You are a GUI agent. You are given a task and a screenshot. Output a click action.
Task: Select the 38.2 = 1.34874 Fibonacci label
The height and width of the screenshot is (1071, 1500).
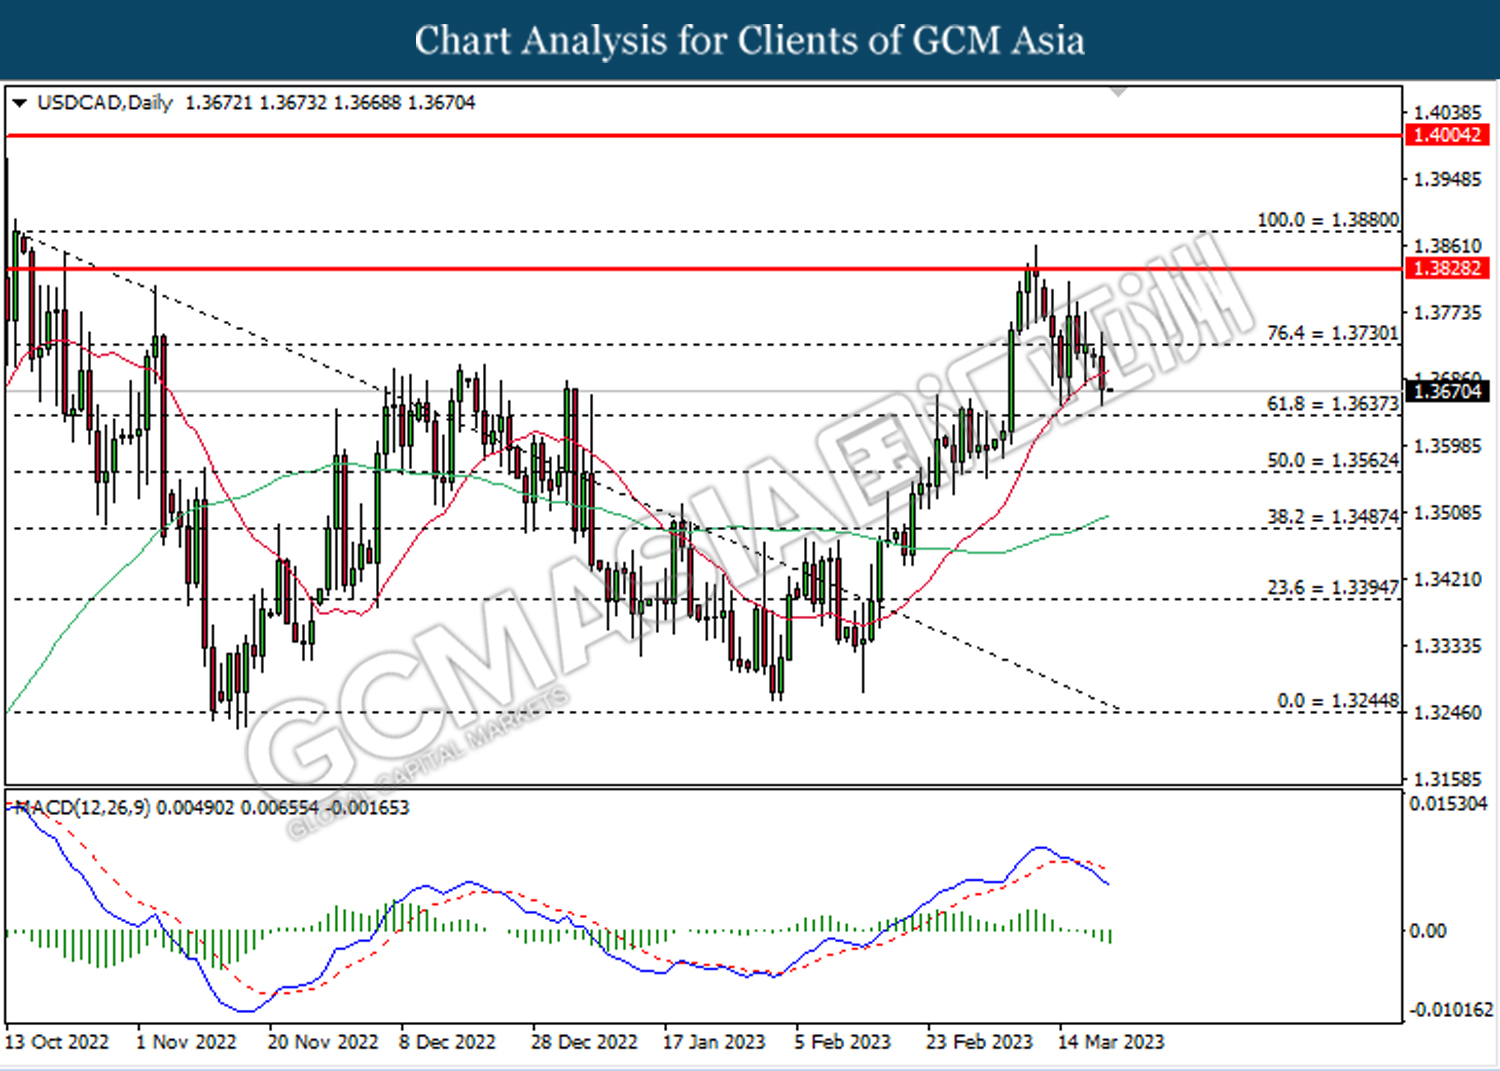coord(1333,516)
